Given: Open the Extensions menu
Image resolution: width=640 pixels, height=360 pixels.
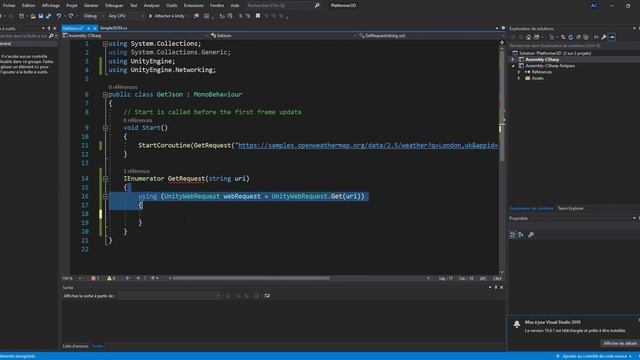Looking at the screenshot, I should (193, 5).
